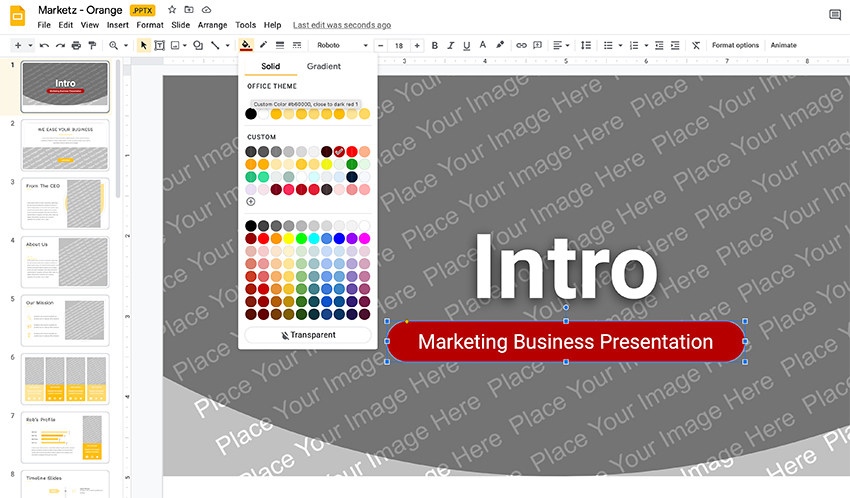Click the fill color bucket icon
The width and height of the screenshot is (850, 498).
246,46
